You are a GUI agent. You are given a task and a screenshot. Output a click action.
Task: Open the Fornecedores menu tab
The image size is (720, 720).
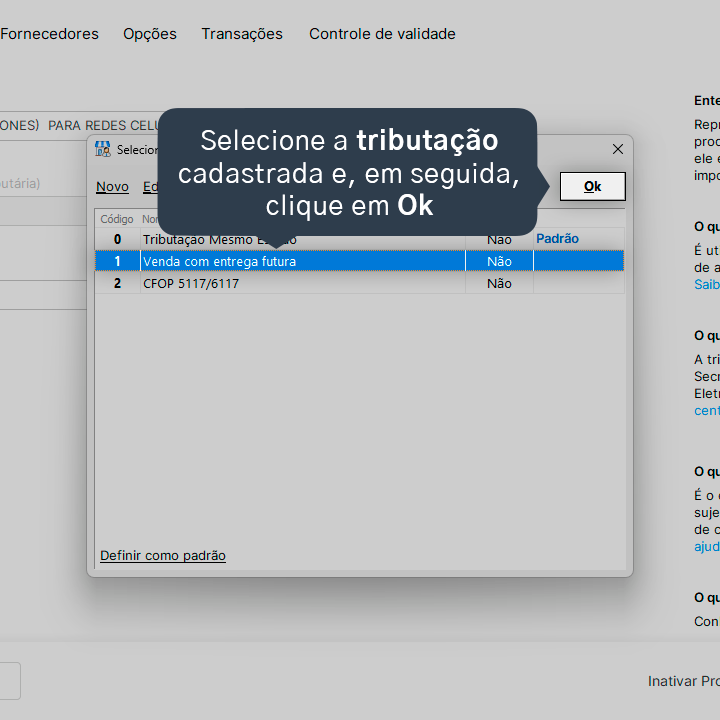coord(49,34)
